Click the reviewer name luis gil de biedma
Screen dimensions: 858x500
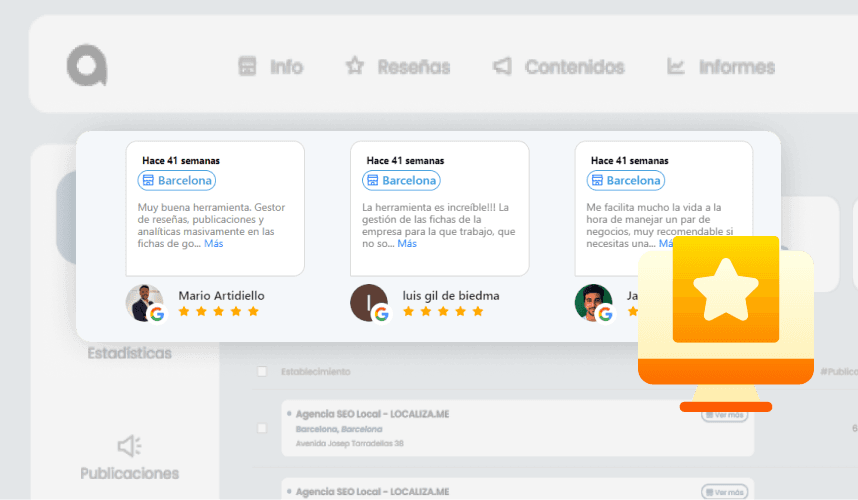451,295
